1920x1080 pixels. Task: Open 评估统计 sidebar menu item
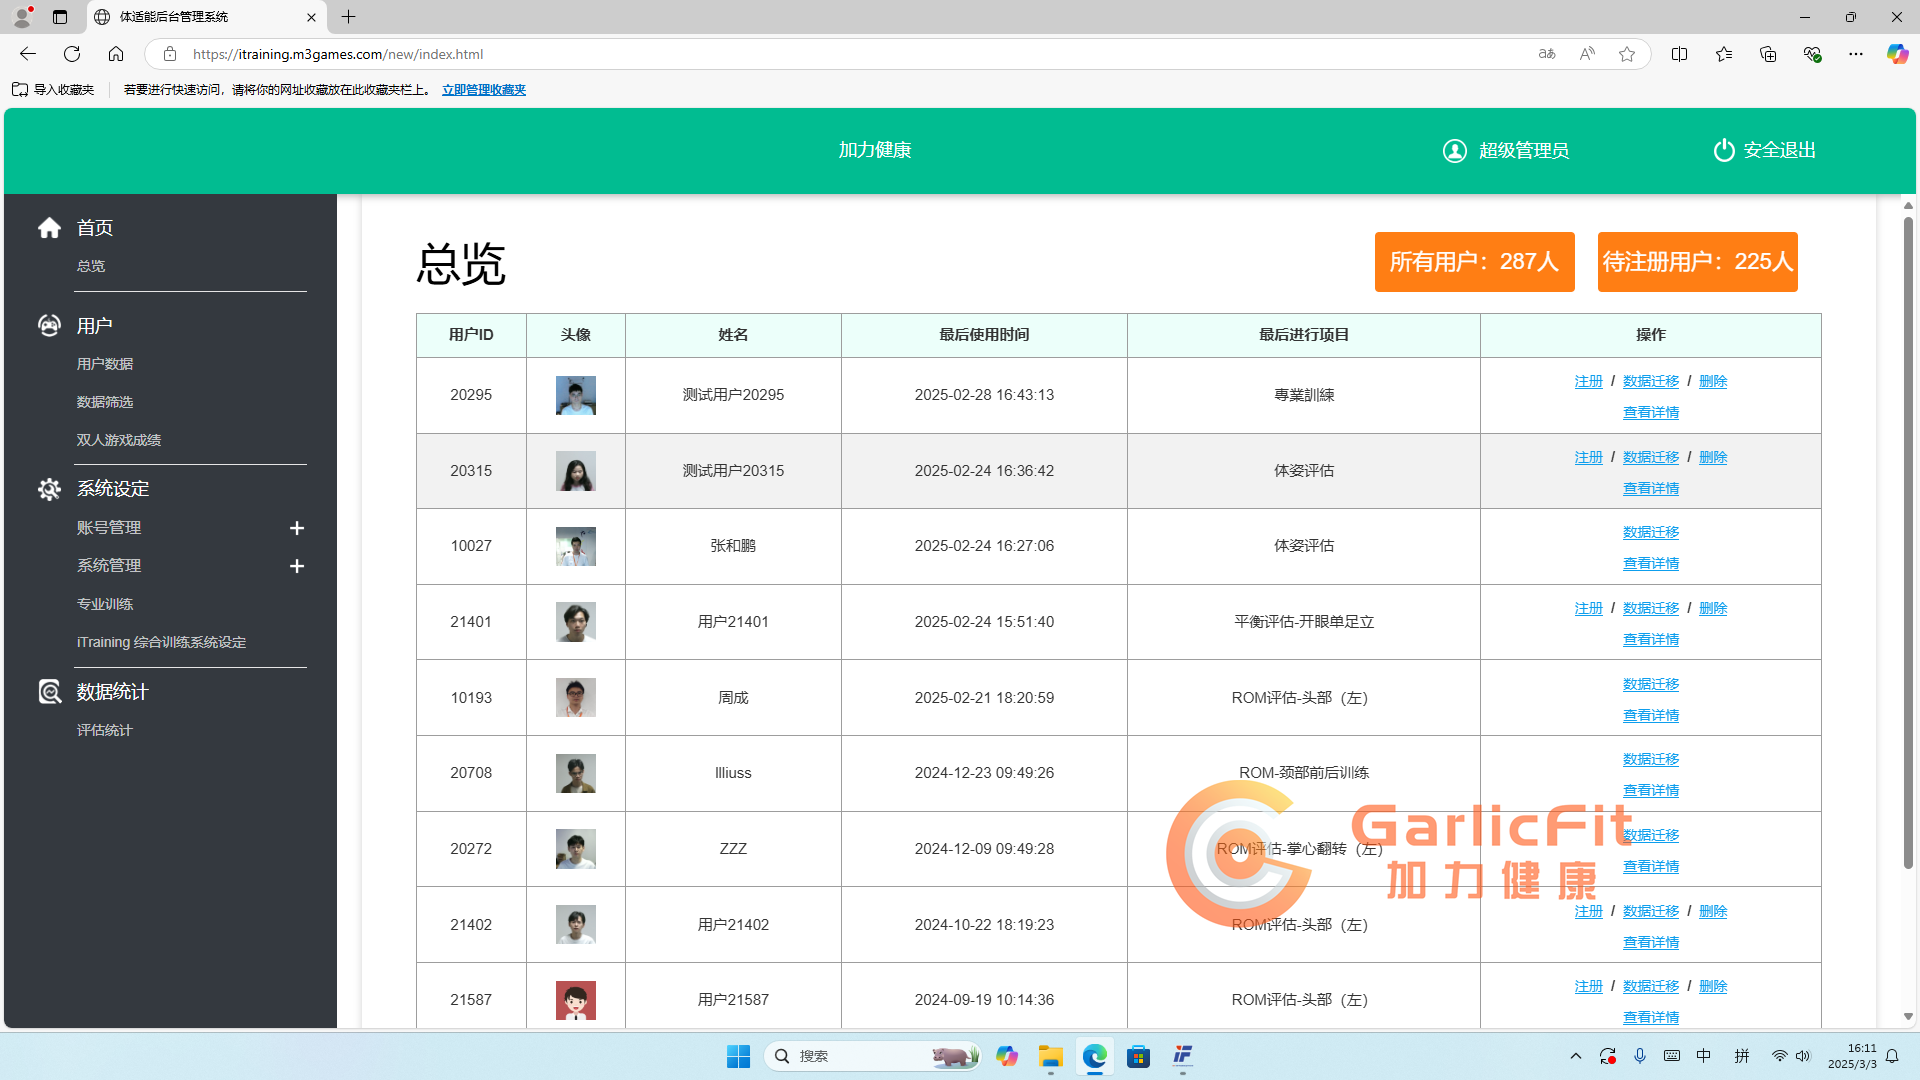point(104,730)
